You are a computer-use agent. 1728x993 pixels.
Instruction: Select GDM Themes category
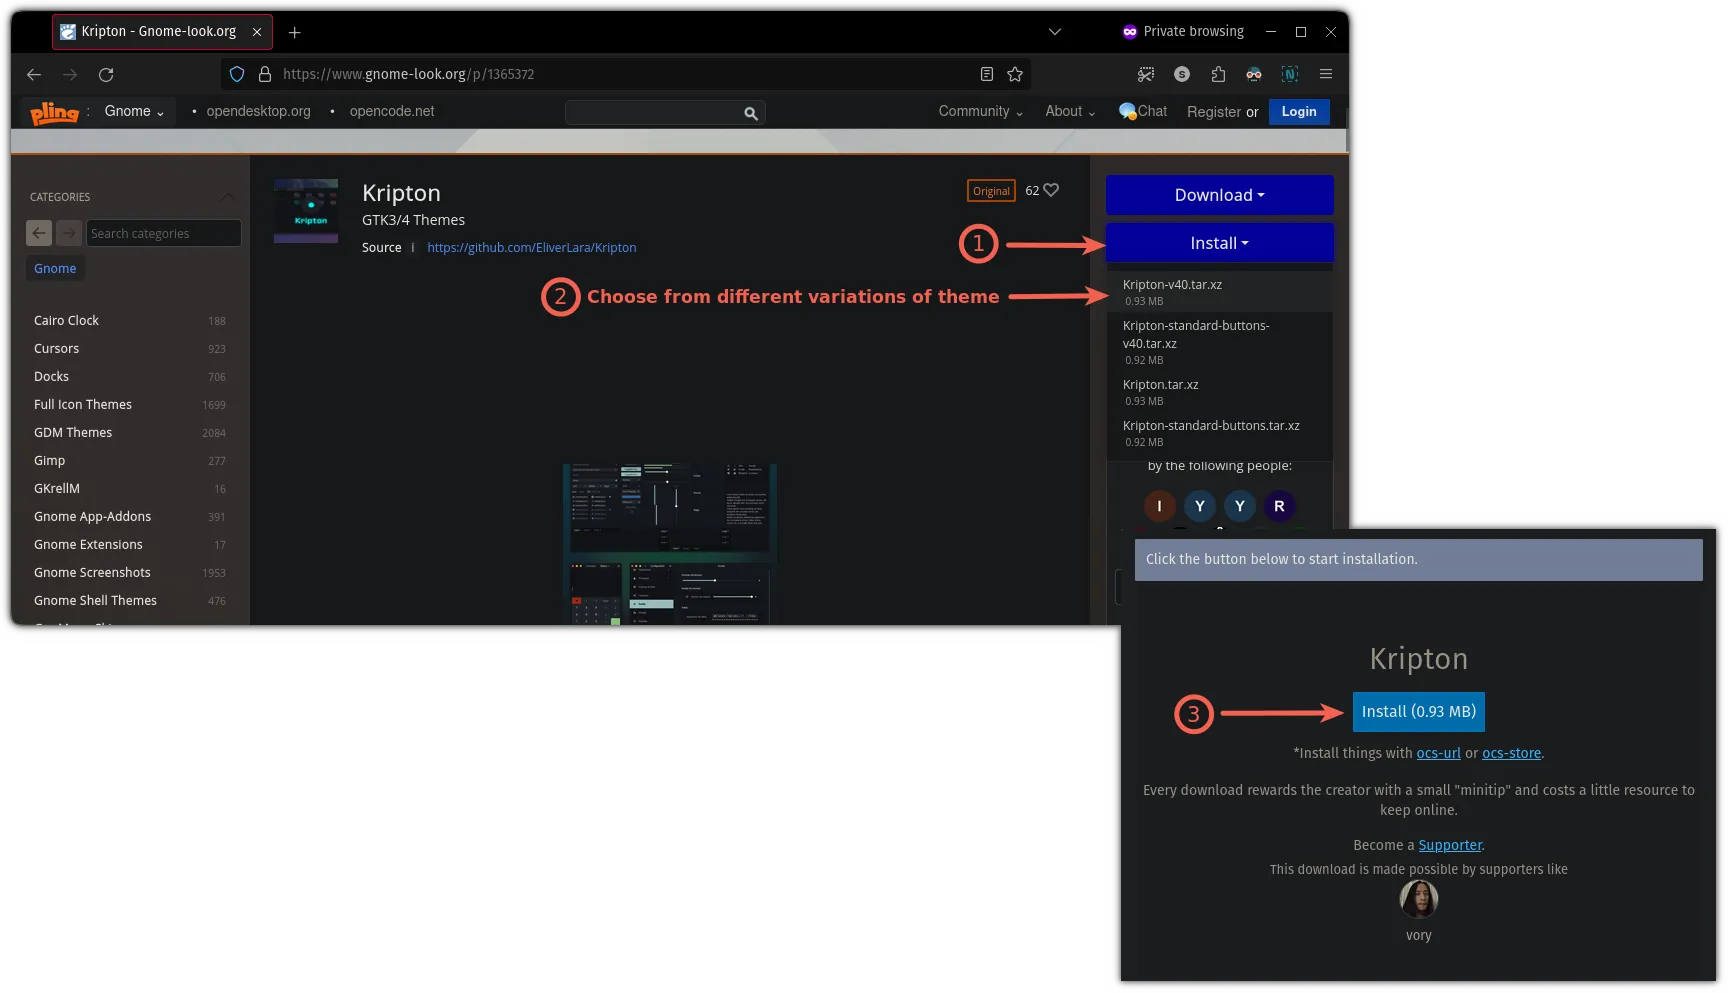click(73, 433)
